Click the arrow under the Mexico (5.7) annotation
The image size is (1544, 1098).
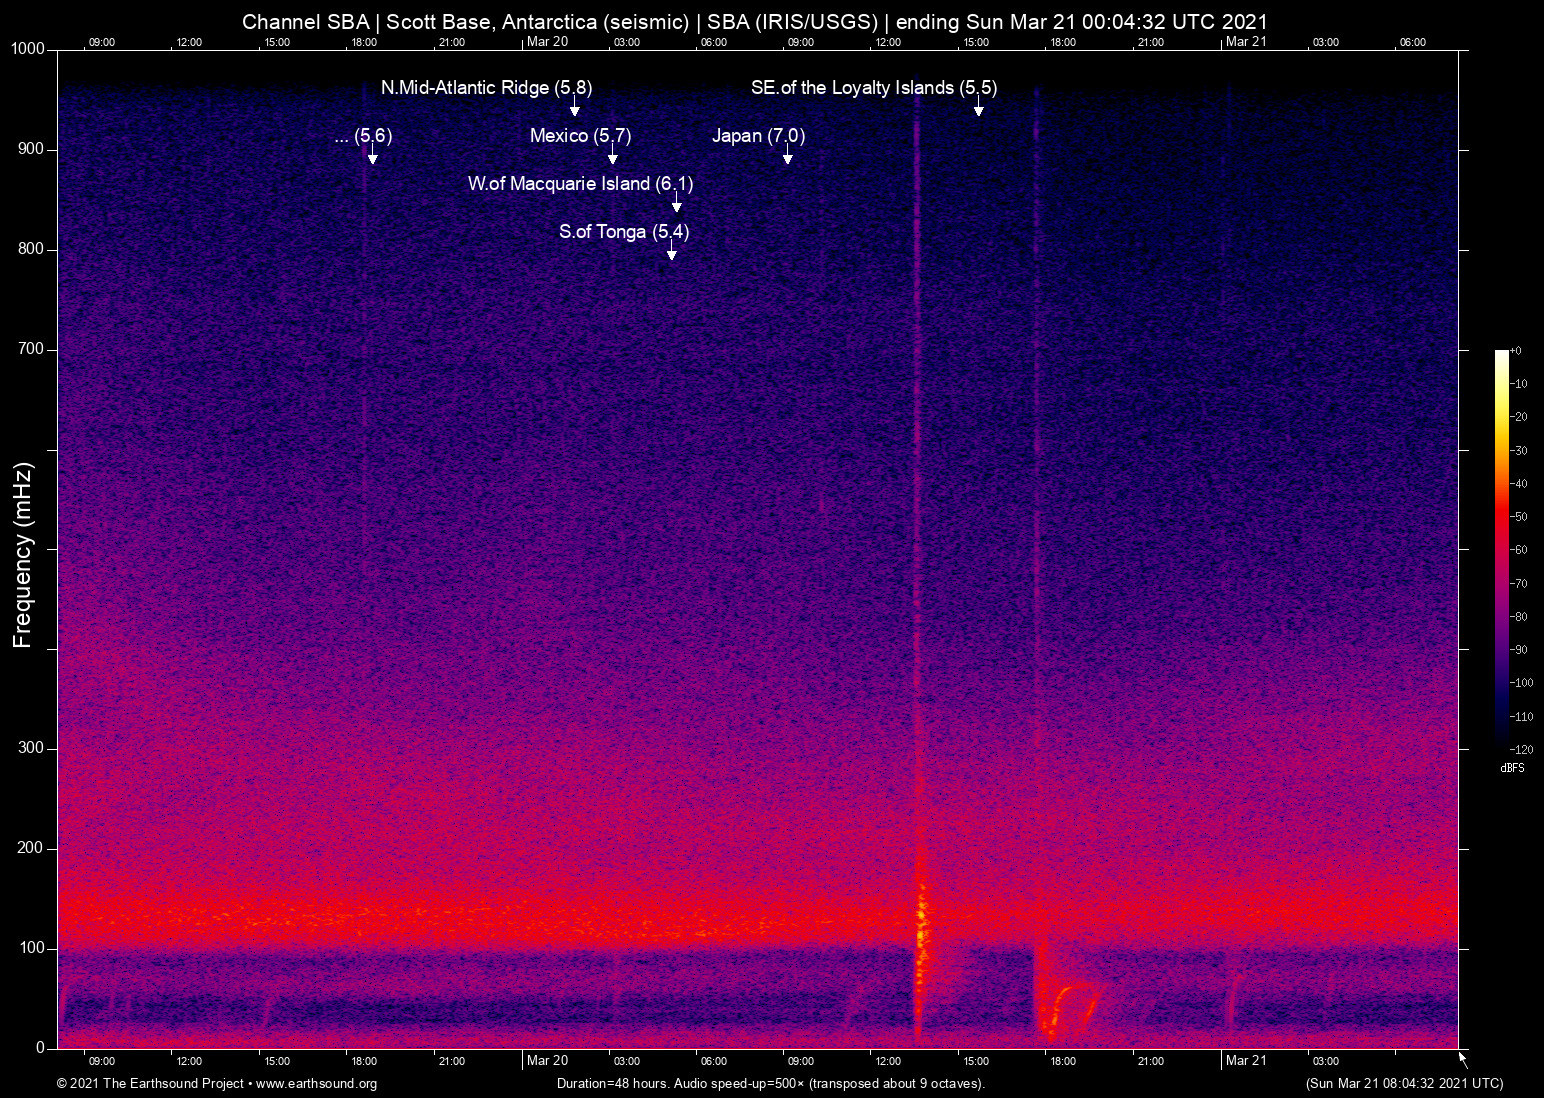point(613,155)
